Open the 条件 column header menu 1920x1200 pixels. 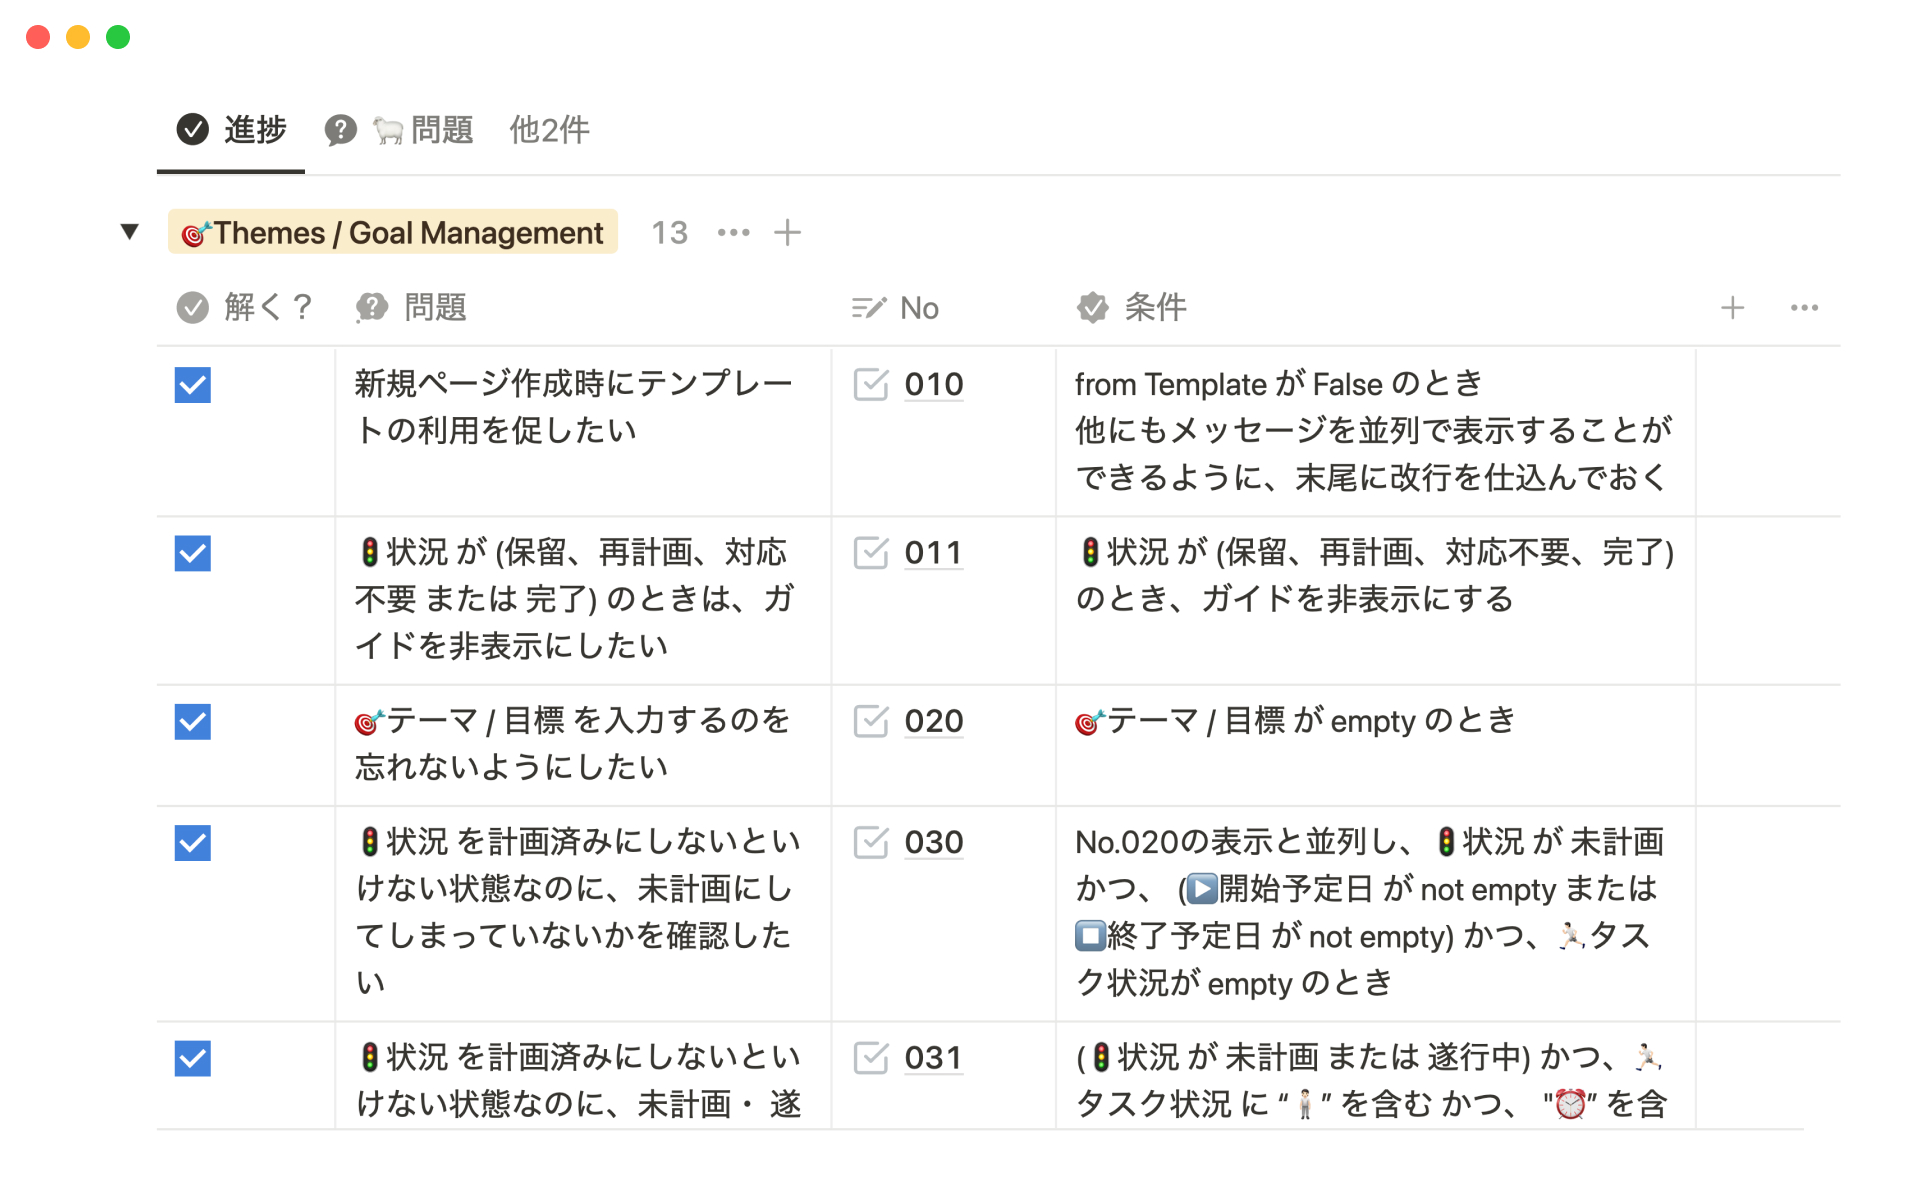click(x=1155, y=308)
